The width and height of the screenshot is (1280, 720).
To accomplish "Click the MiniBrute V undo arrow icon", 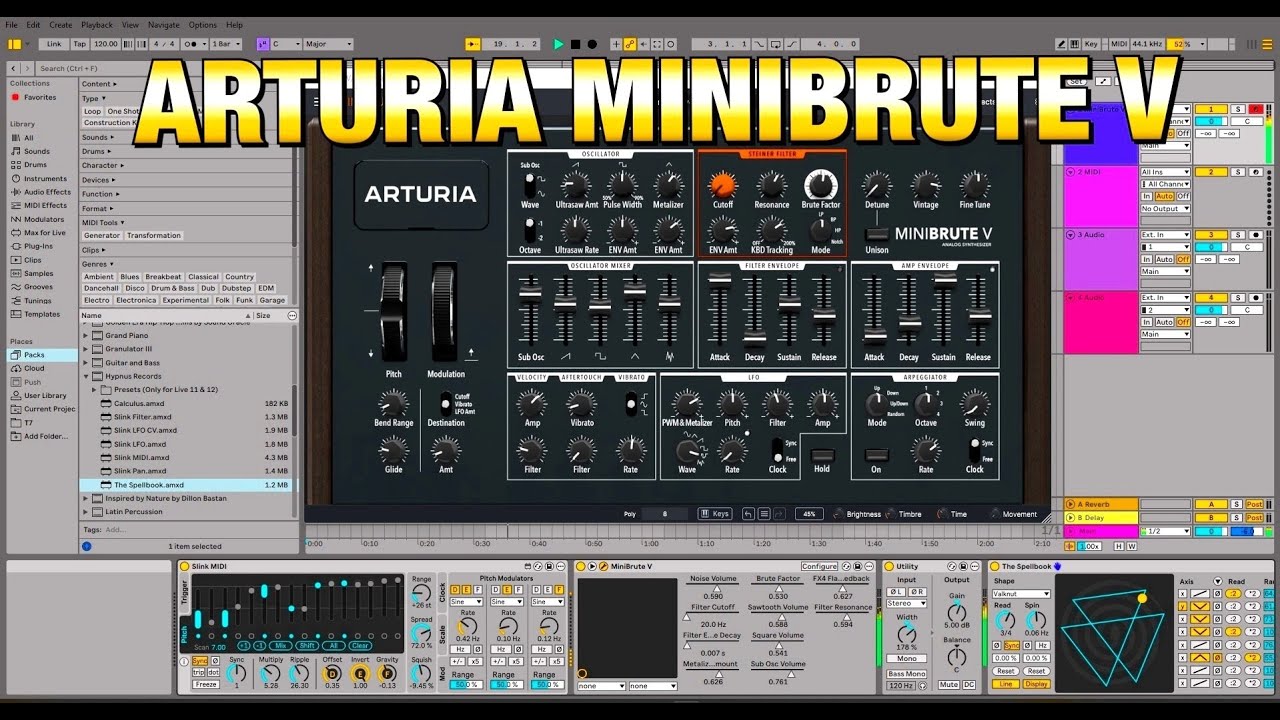I will pos(748,514).
